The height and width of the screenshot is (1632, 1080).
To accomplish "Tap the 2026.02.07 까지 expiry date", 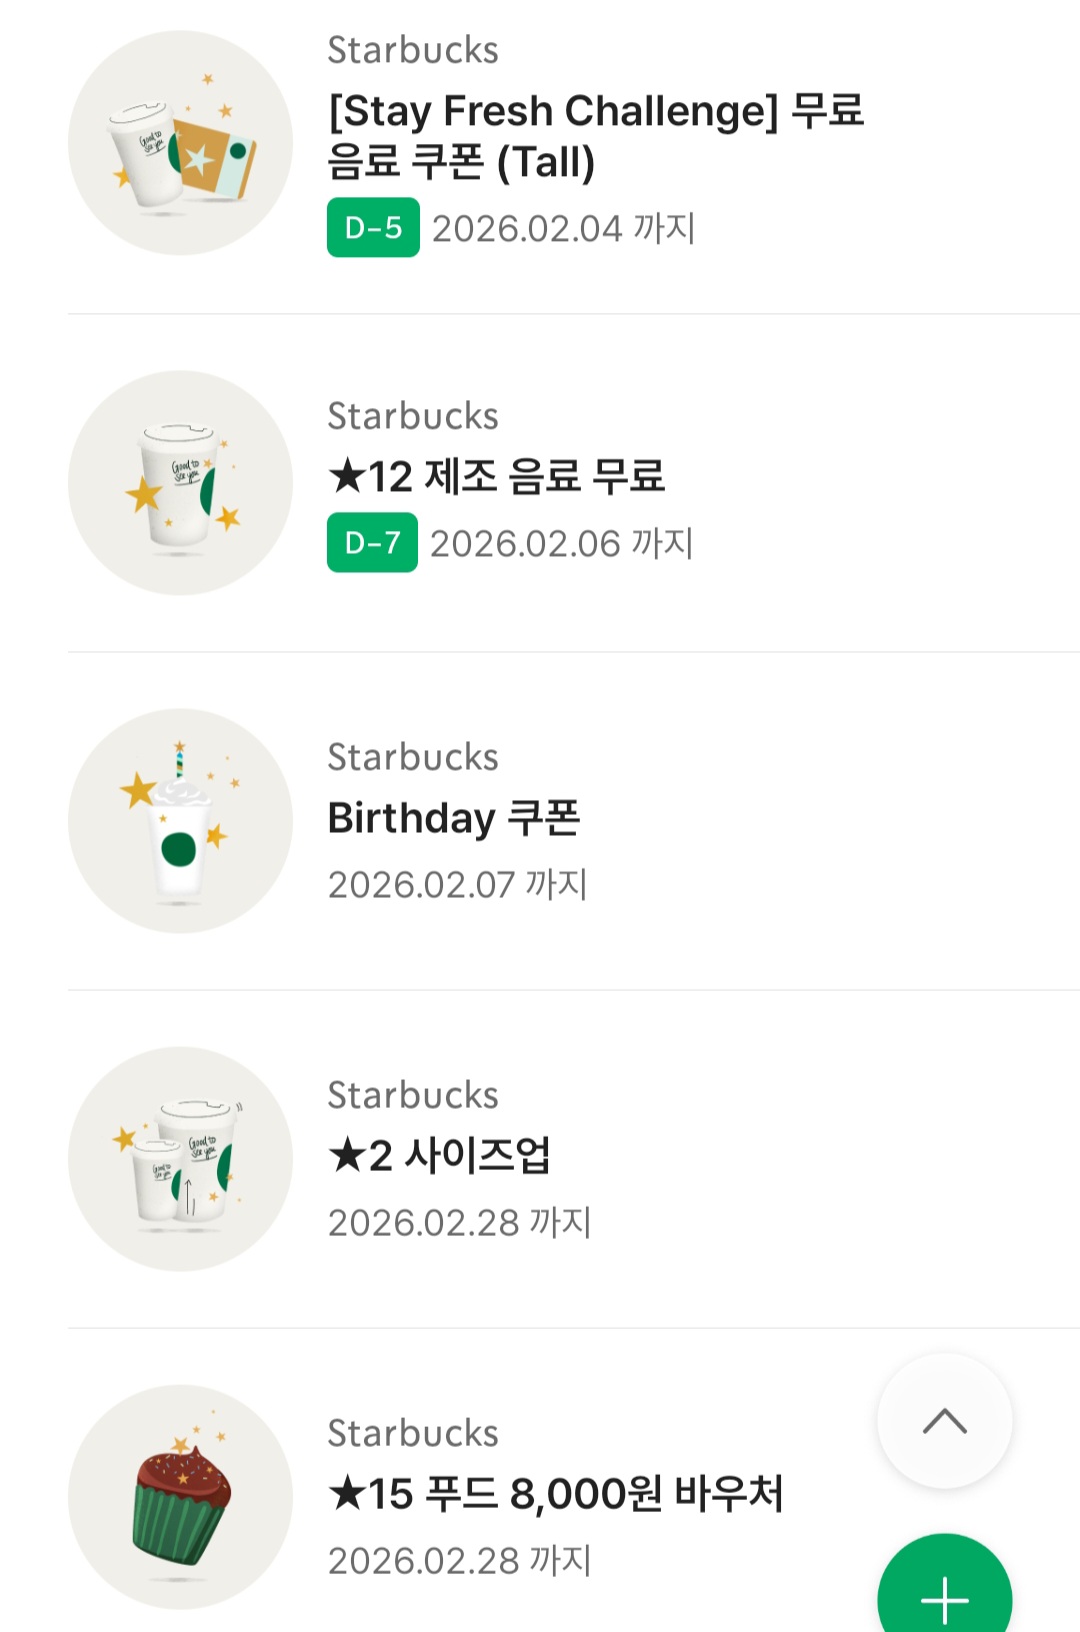I will tap(457, 885).
